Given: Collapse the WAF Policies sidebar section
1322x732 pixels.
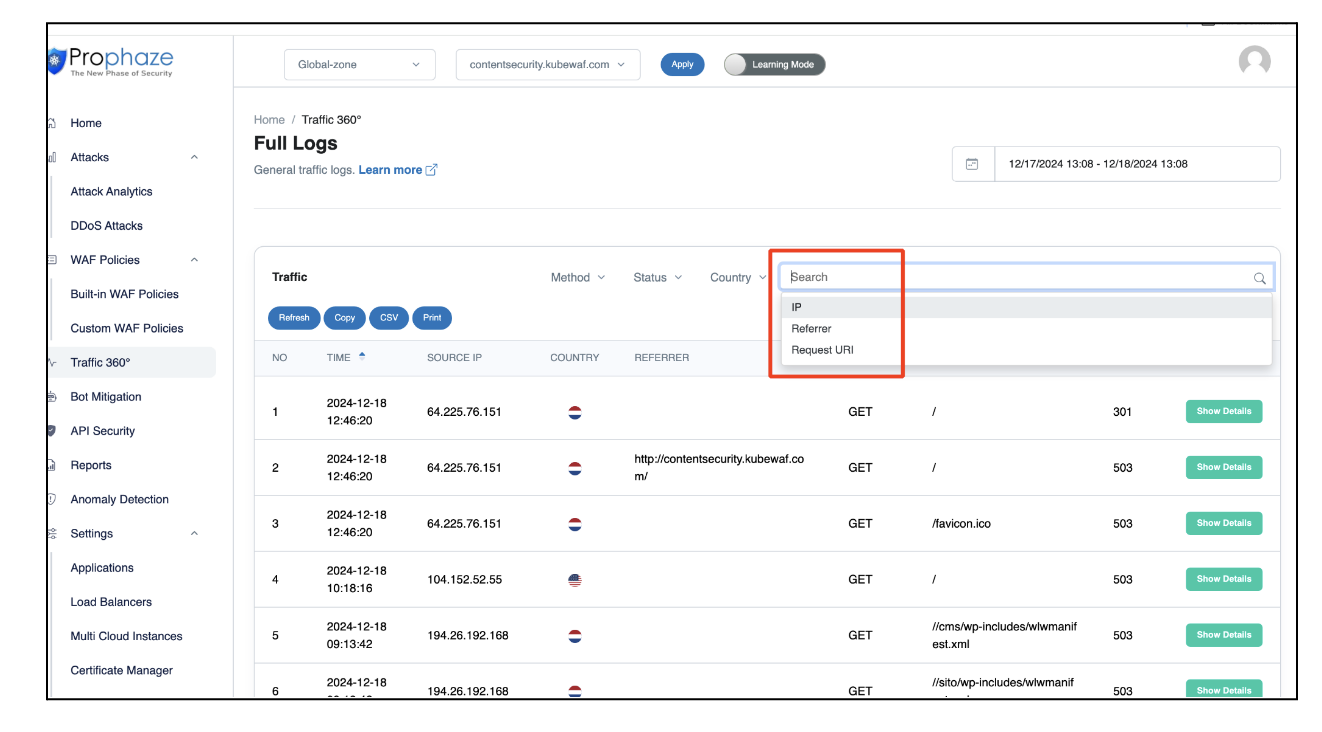Looking at the screenshot, I should 194,260.
